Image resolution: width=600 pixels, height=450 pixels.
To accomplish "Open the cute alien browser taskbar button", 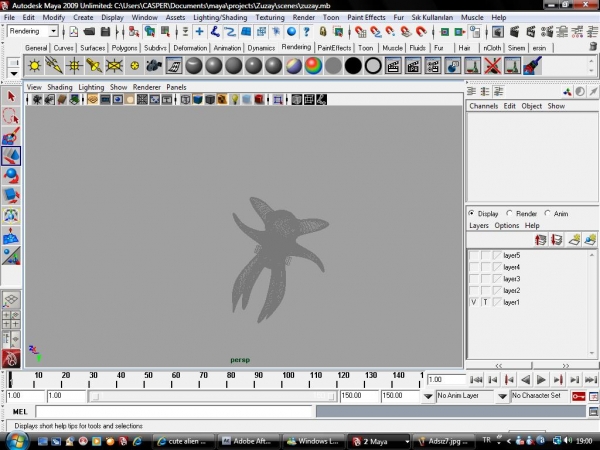I will (x=184, y=441).
